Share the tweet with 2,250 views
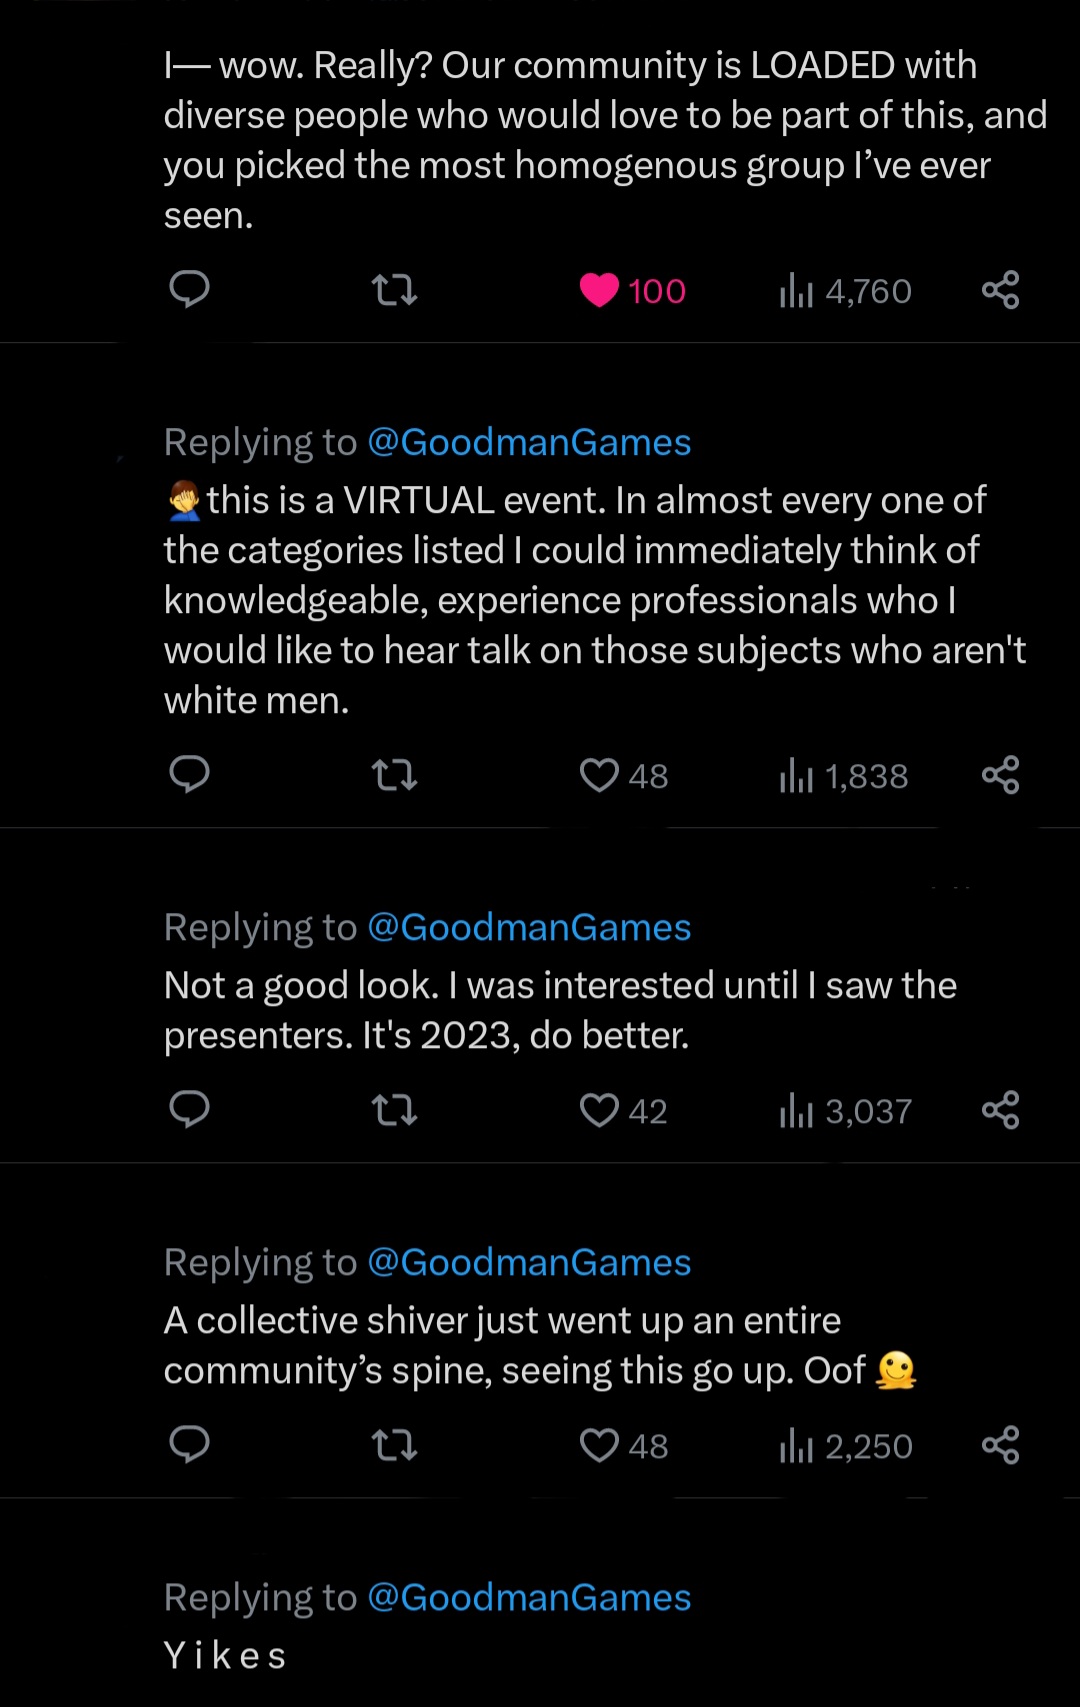Screen dimensions: 1080x1707 1000,1445
